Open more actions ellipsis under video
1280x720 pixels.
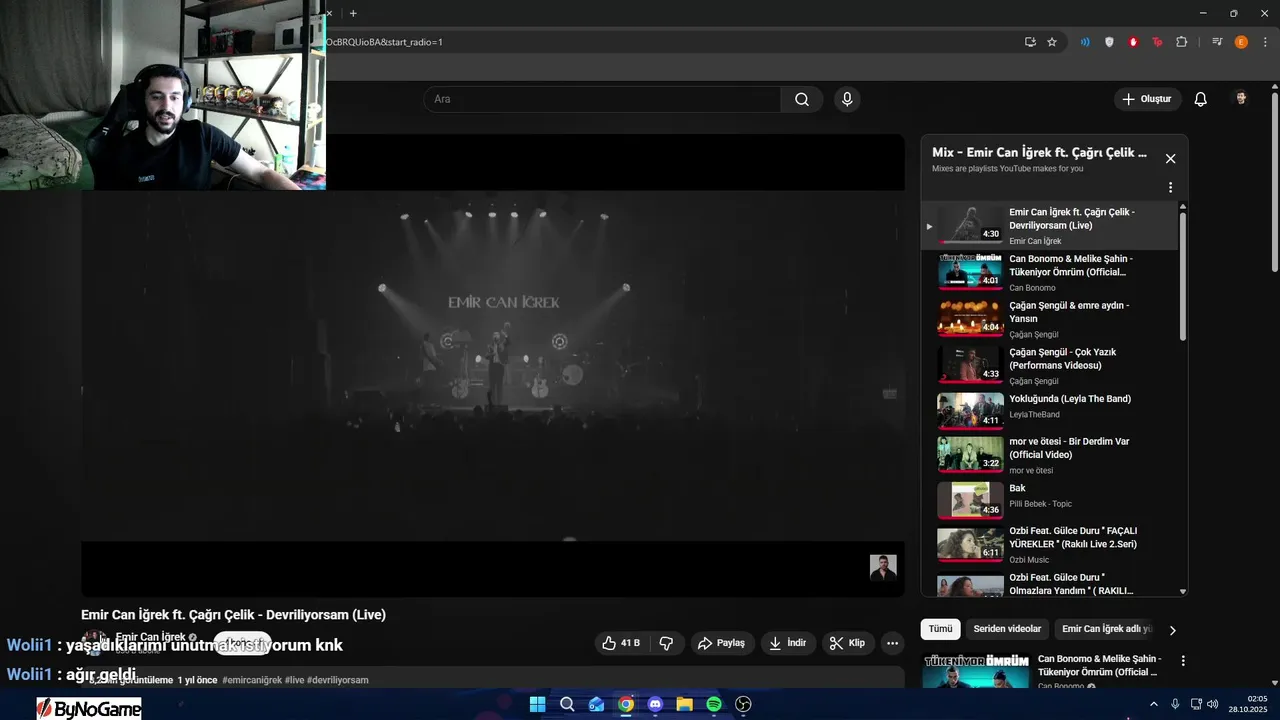(x=892, y=643)
